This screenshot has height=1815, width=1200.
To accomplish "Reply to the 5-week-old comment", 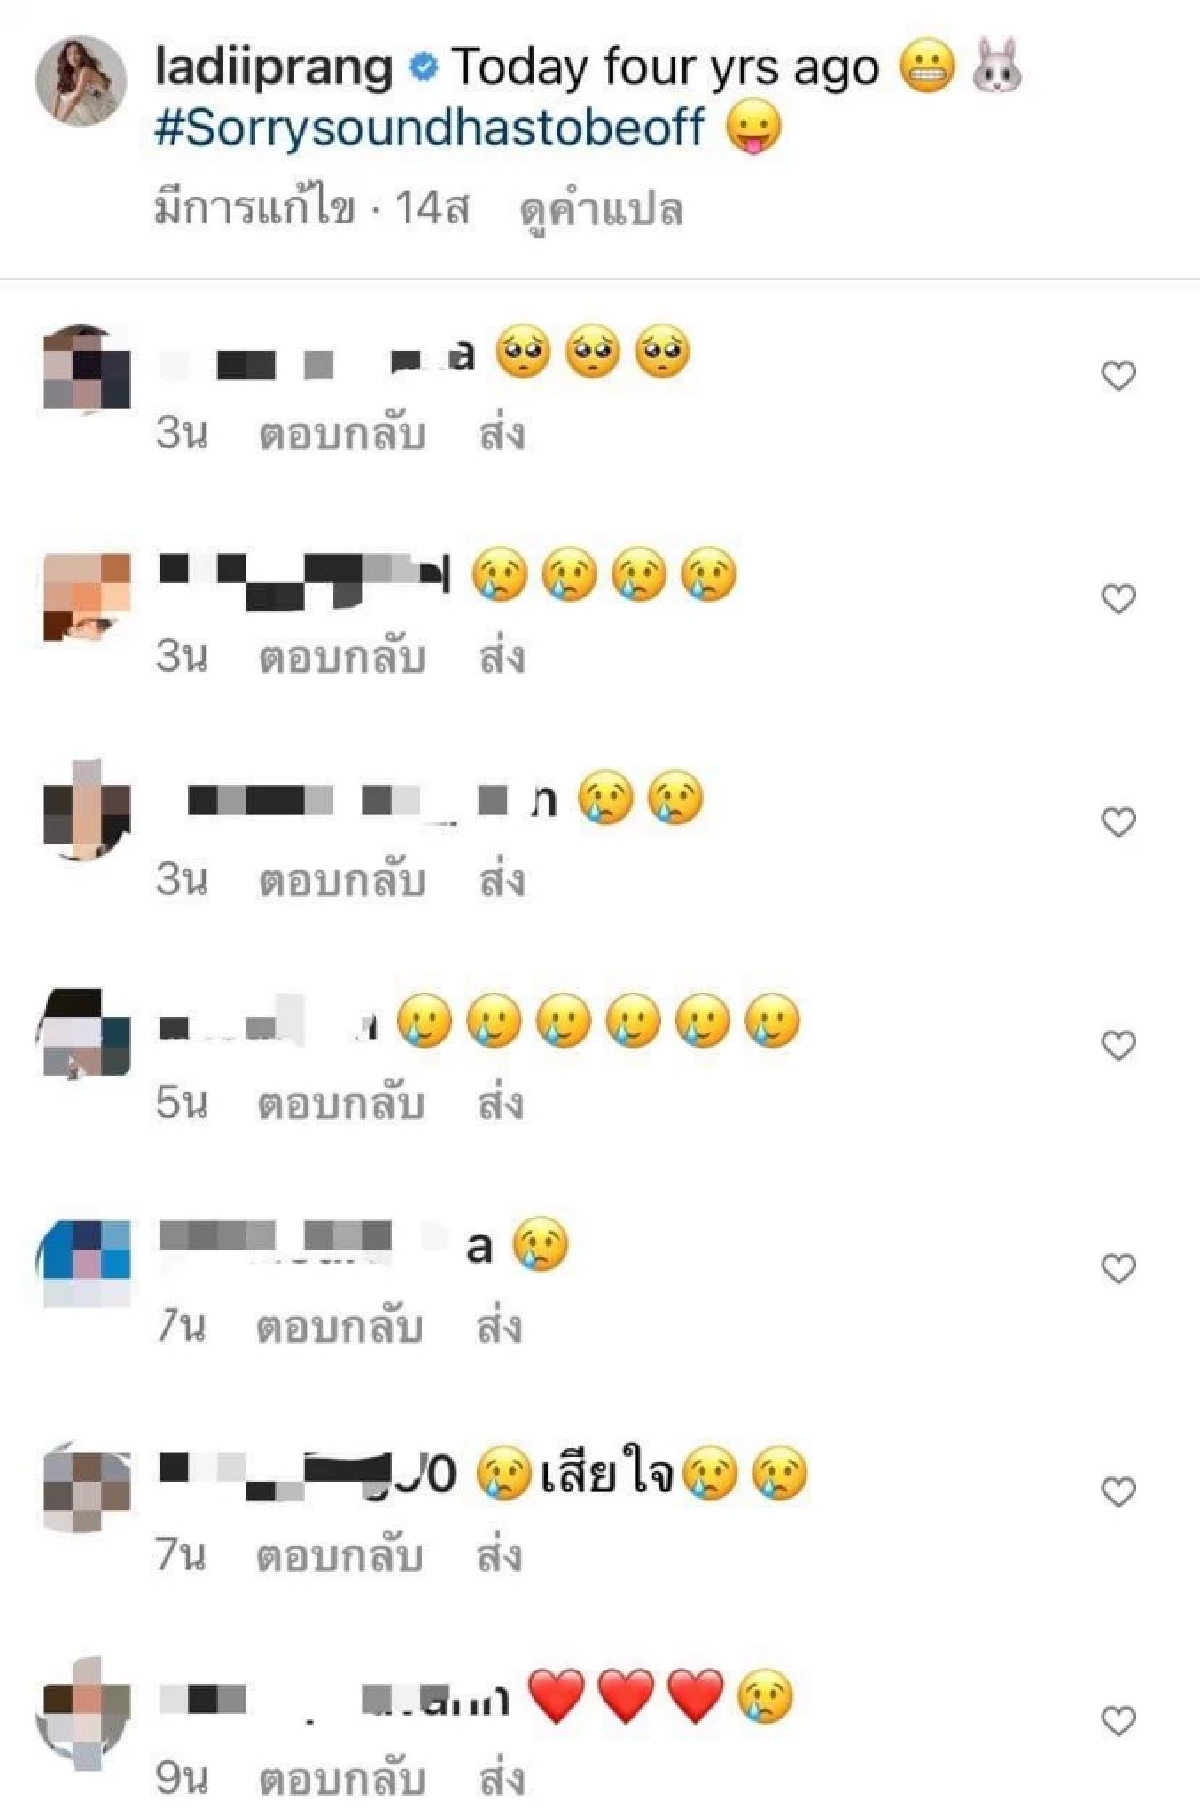I will (342, 1104).
